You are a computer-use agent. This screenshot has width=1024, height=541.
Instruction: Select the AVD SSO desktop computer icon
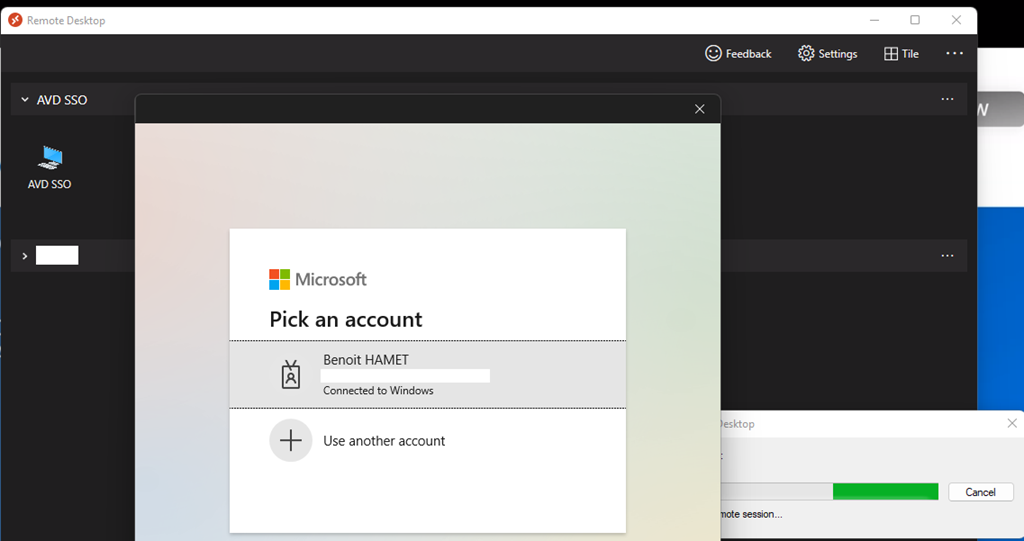click(49, 160)
